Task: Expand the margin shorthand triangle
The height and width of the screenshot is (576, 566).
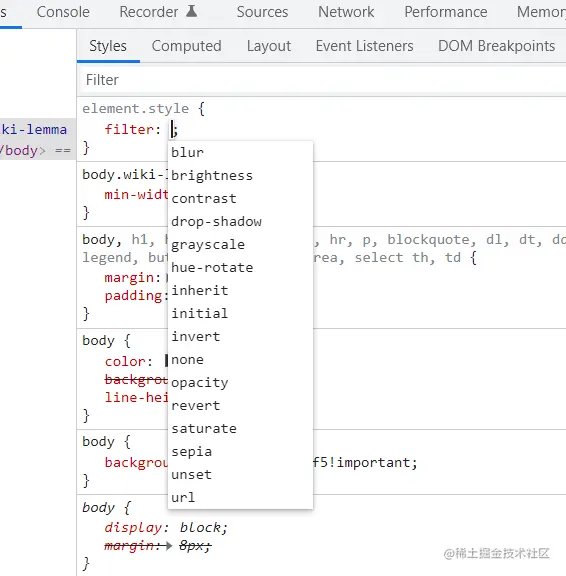Action: tap(169, 546)
